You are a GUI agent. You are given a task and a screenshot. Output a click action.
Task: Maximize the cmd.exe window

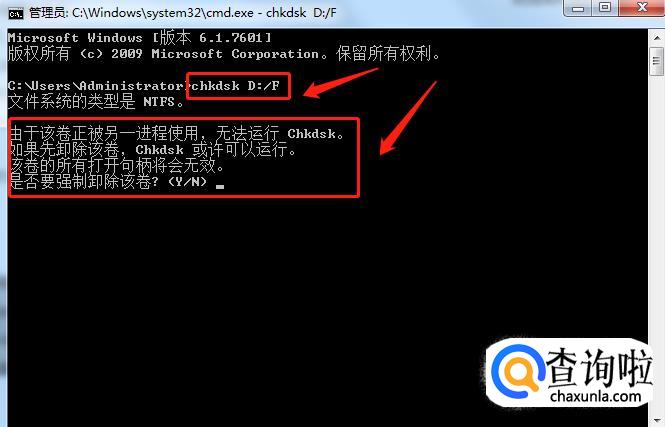tap(605, 8)
